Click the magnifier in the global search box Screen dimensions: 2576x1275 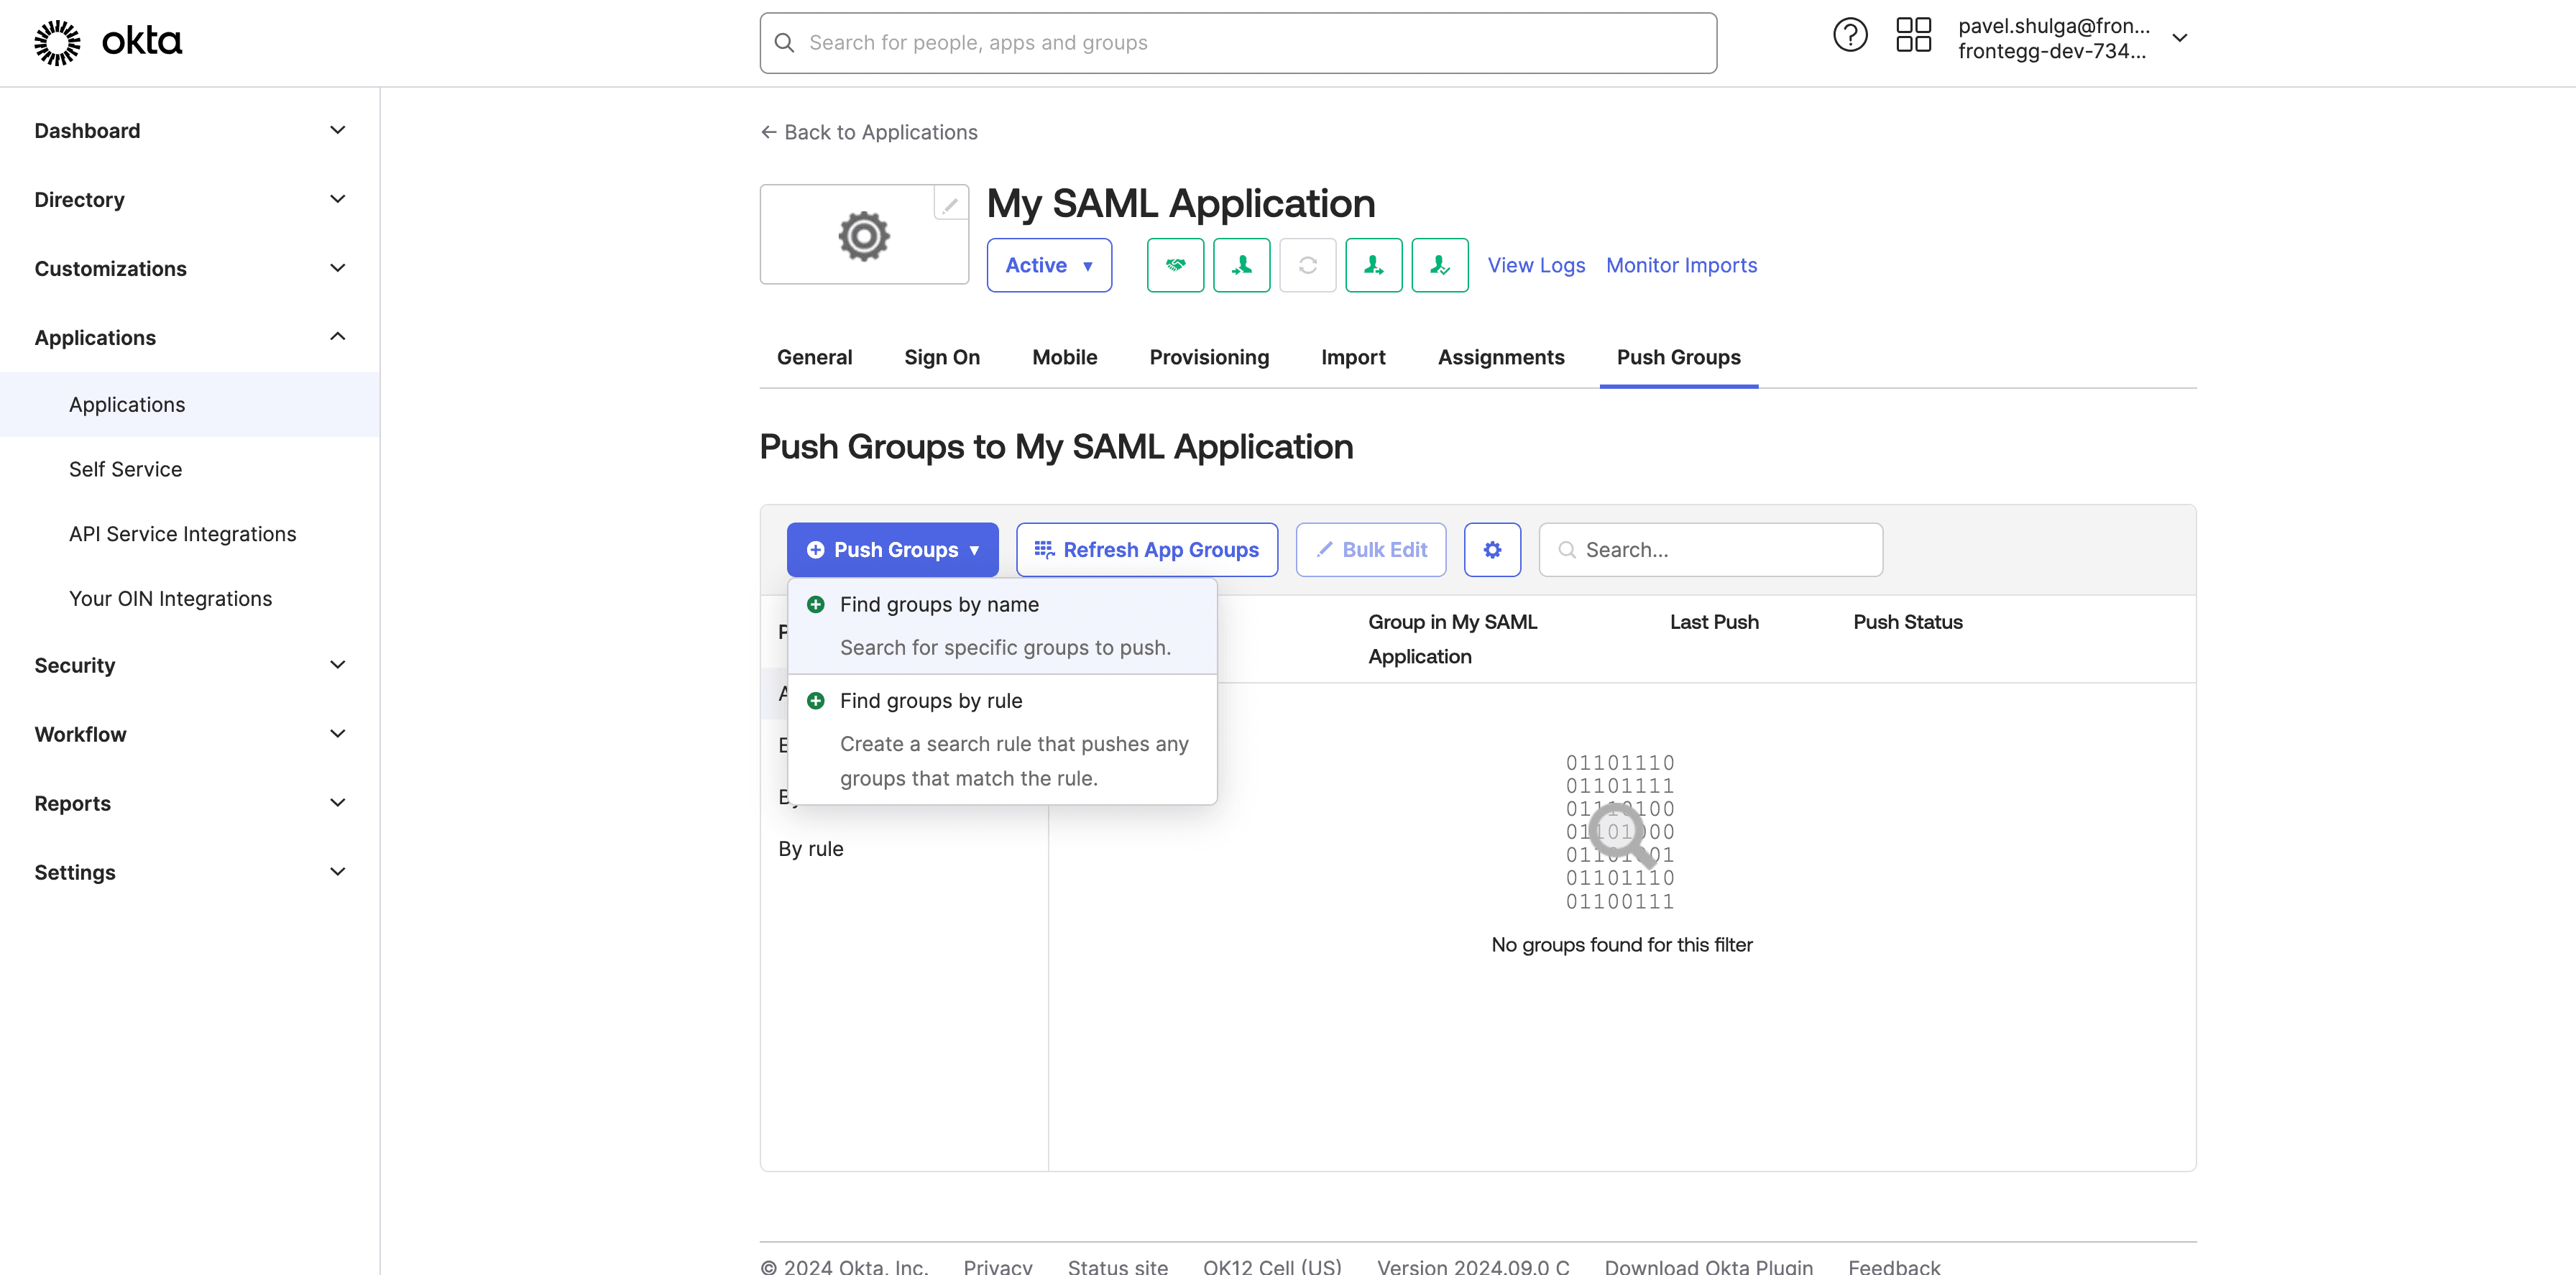(785, 43)
